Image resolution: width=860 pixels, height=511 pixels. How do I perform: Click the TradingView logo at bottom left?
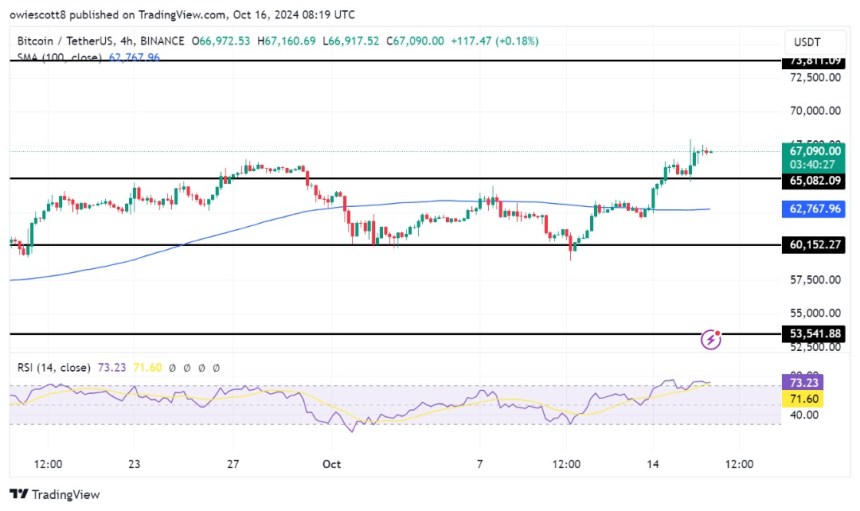point(55,494)
